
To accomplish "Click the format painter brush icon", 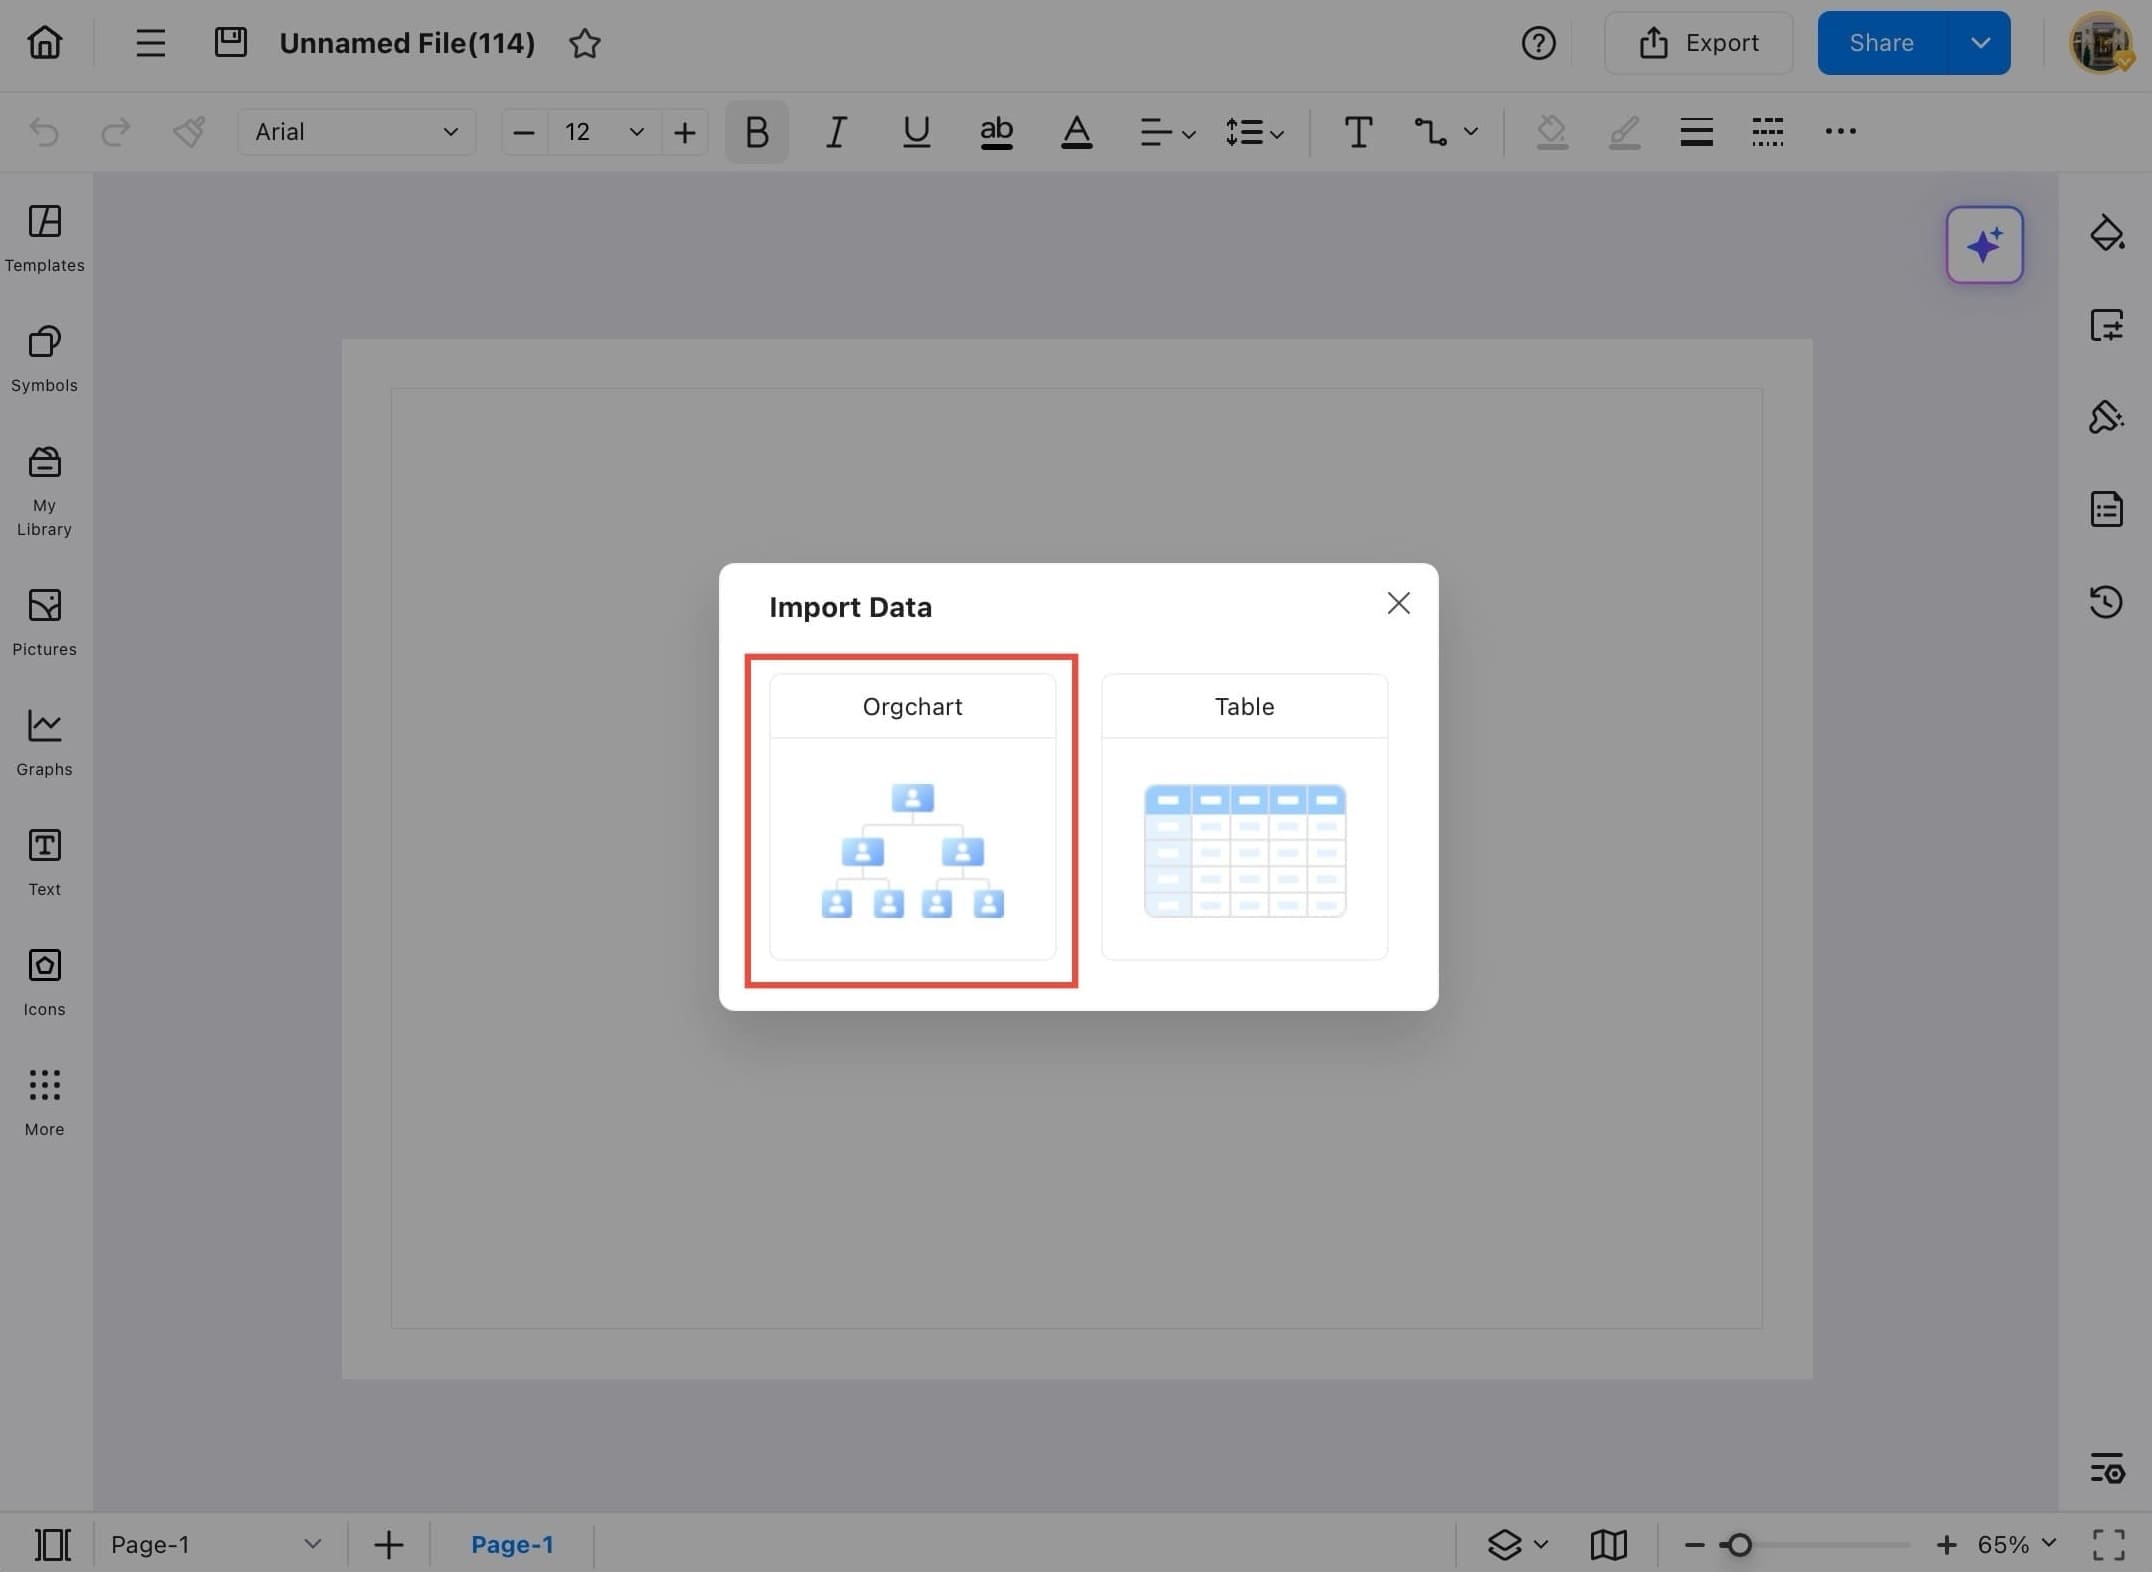I will pyautogui.click(x=189, y=132).
